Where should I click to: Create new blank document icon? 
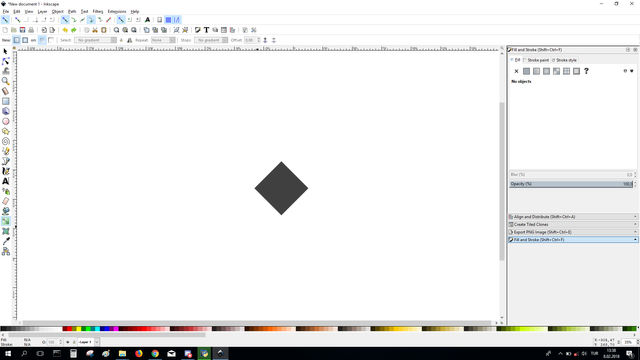[5, 30]
